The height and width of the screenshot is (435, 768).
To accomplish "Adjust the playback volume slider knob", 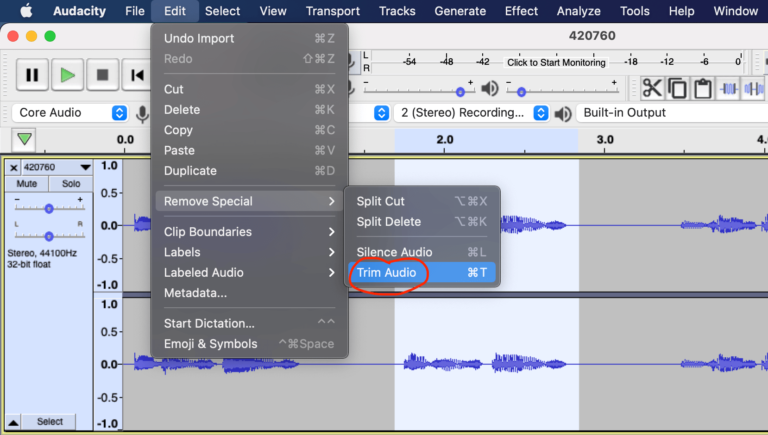I will (x=521, y=92).
